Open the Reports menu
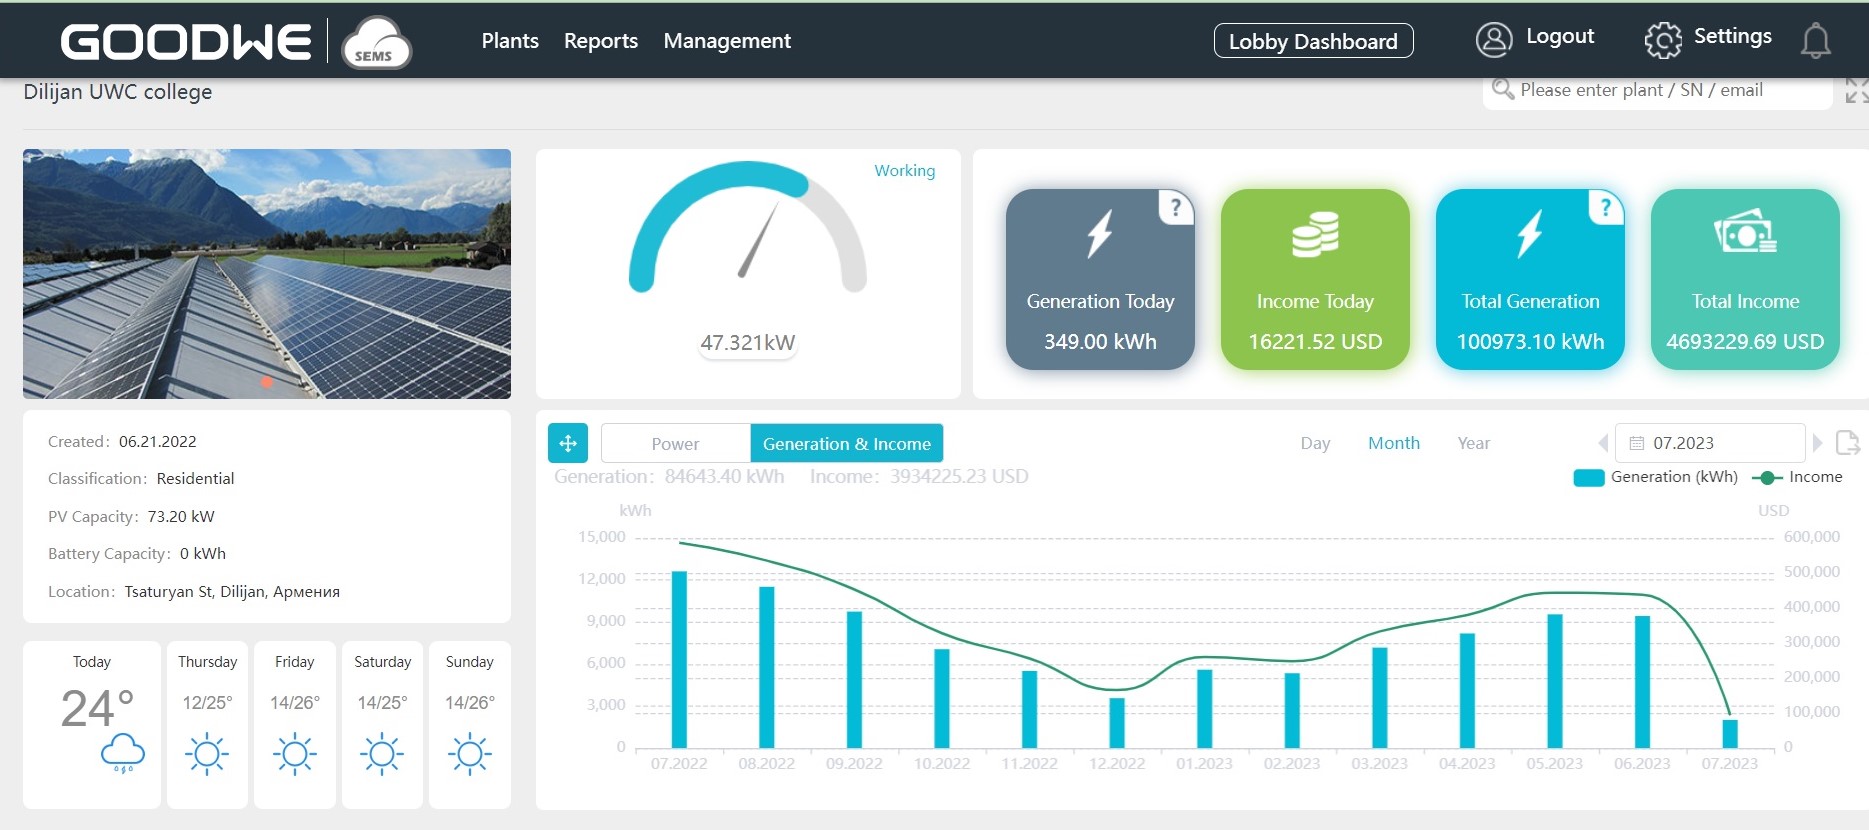 click(600, 41)
